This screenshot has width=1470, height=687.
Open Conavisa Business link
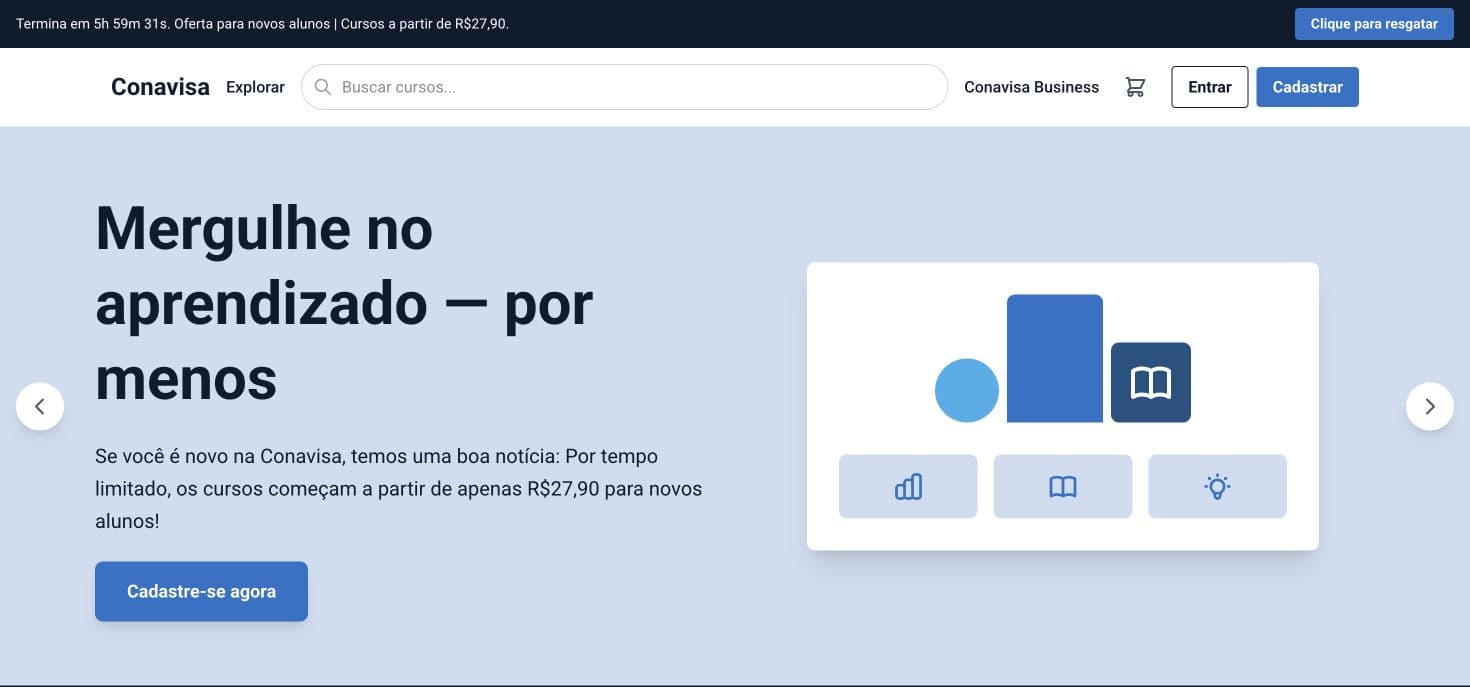pyautogui.click(x=1031, y=87)
